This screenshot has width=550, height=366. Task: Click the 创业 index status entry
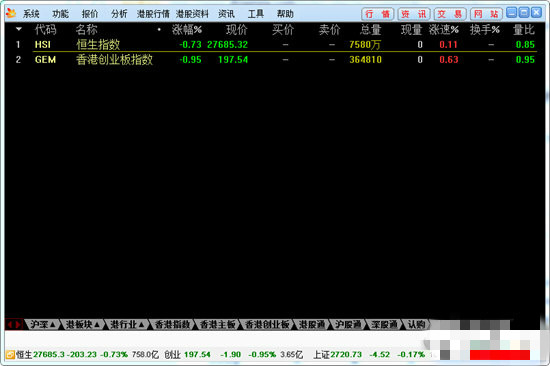pos(234,355)
